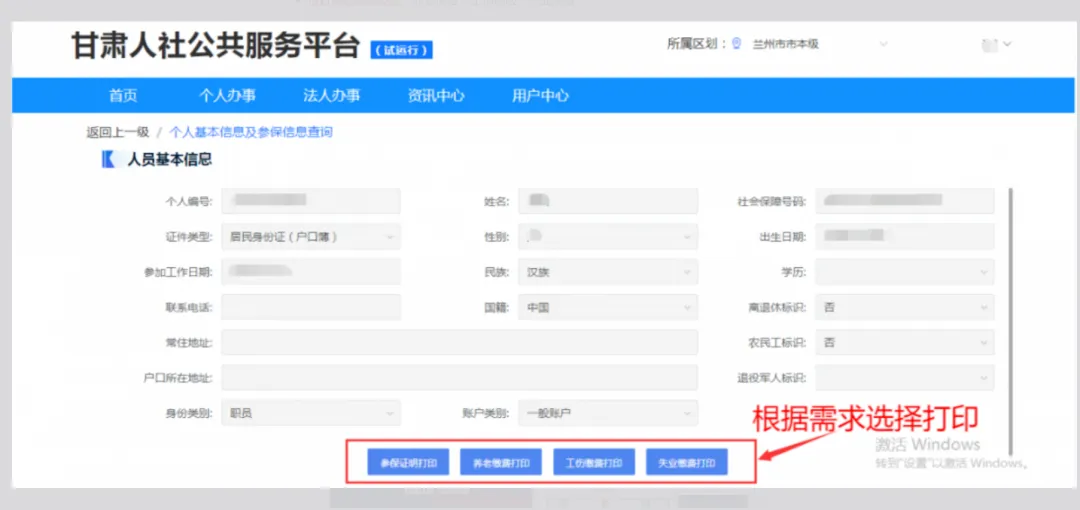1080x510 pixels.
Task: Expand the 兰州市市本级 region dropdown
Action: click(819, 44)
